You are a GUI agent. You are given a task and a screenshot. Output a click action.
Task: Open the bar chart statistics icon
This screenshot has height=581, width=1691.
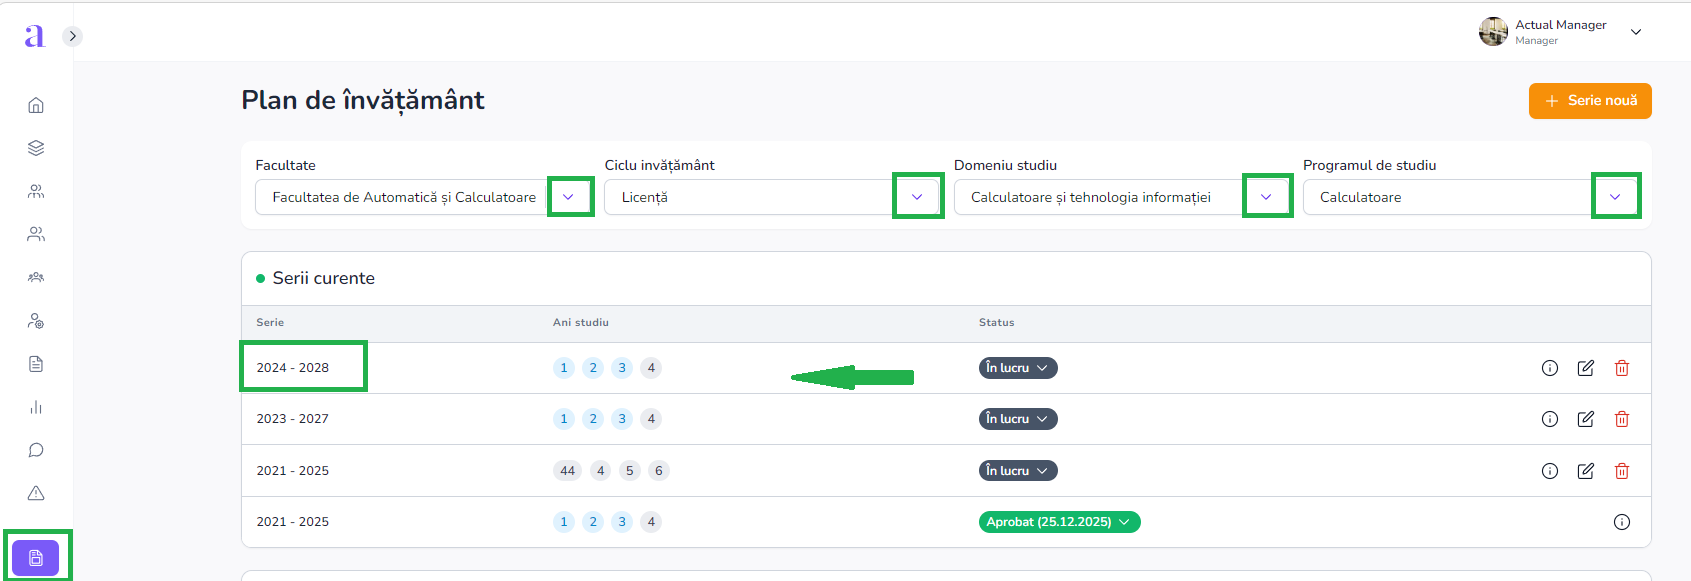[36, 407]
